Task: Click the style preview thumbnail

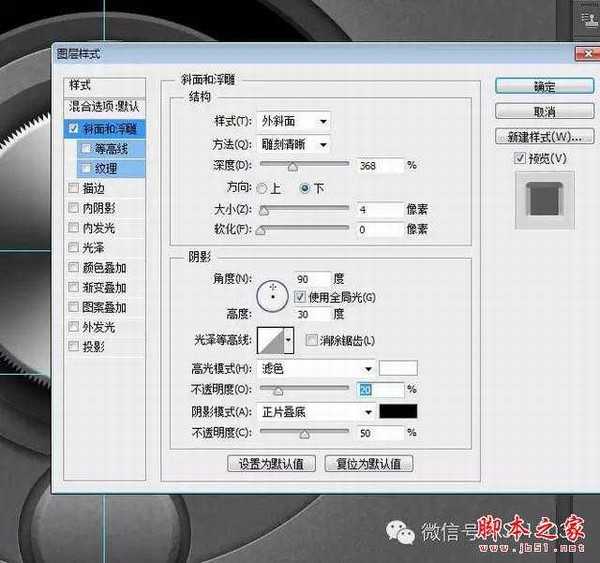Action: click(545, 200)
